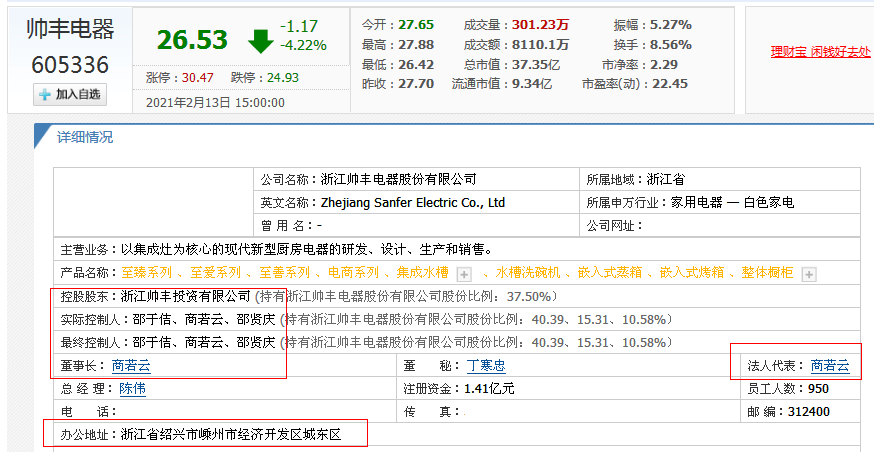Screen dimensions: 874x452
Task: Open the 嵌入式烤箱 product link
Action: (x=692, y=273)
